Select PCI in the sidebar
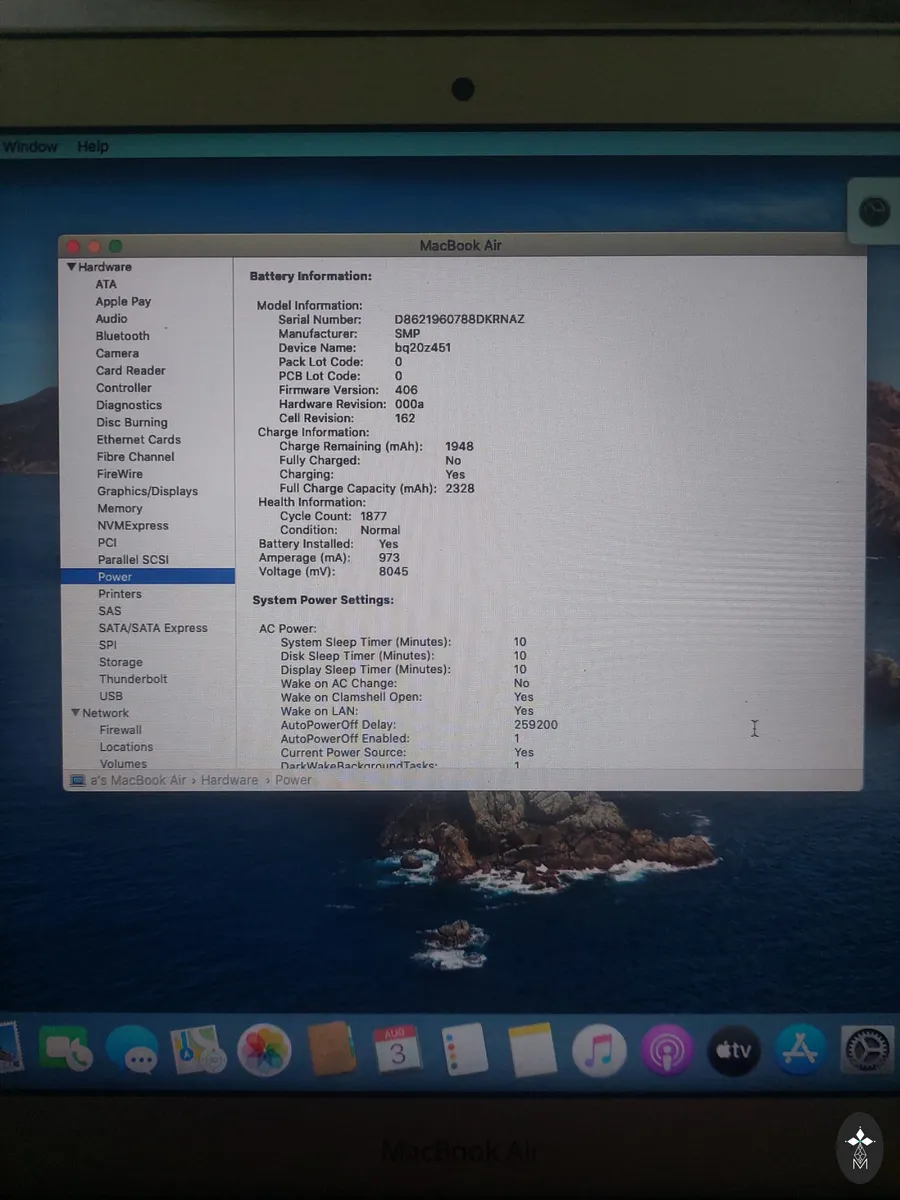The height and width of the screenshot is (1200, 900). click(107, 542)
